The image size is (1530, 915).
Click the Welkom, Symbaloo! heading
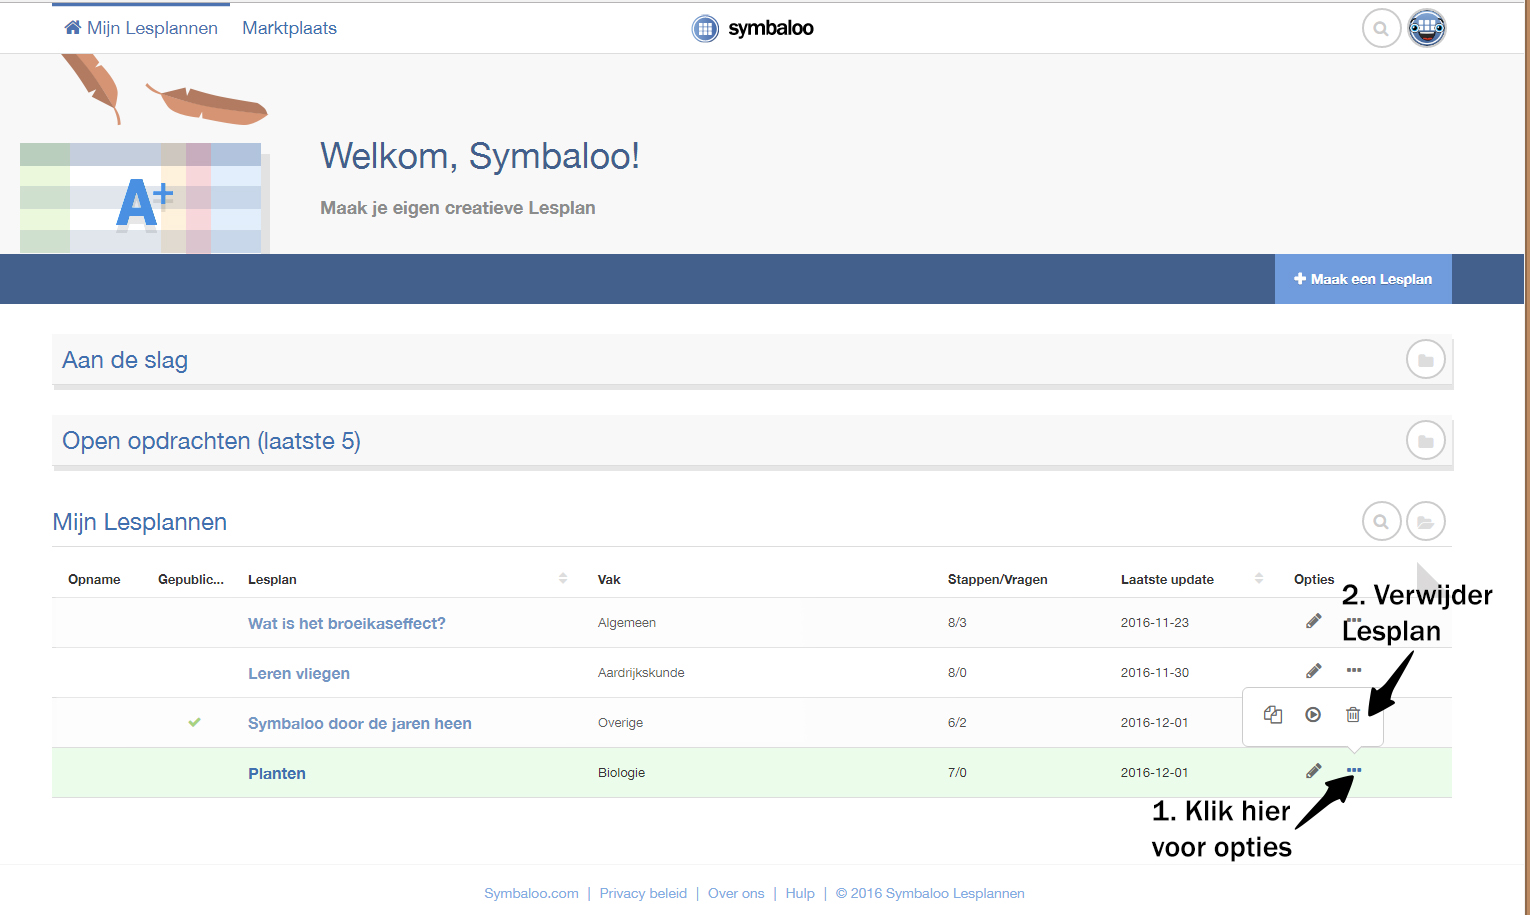480,156
